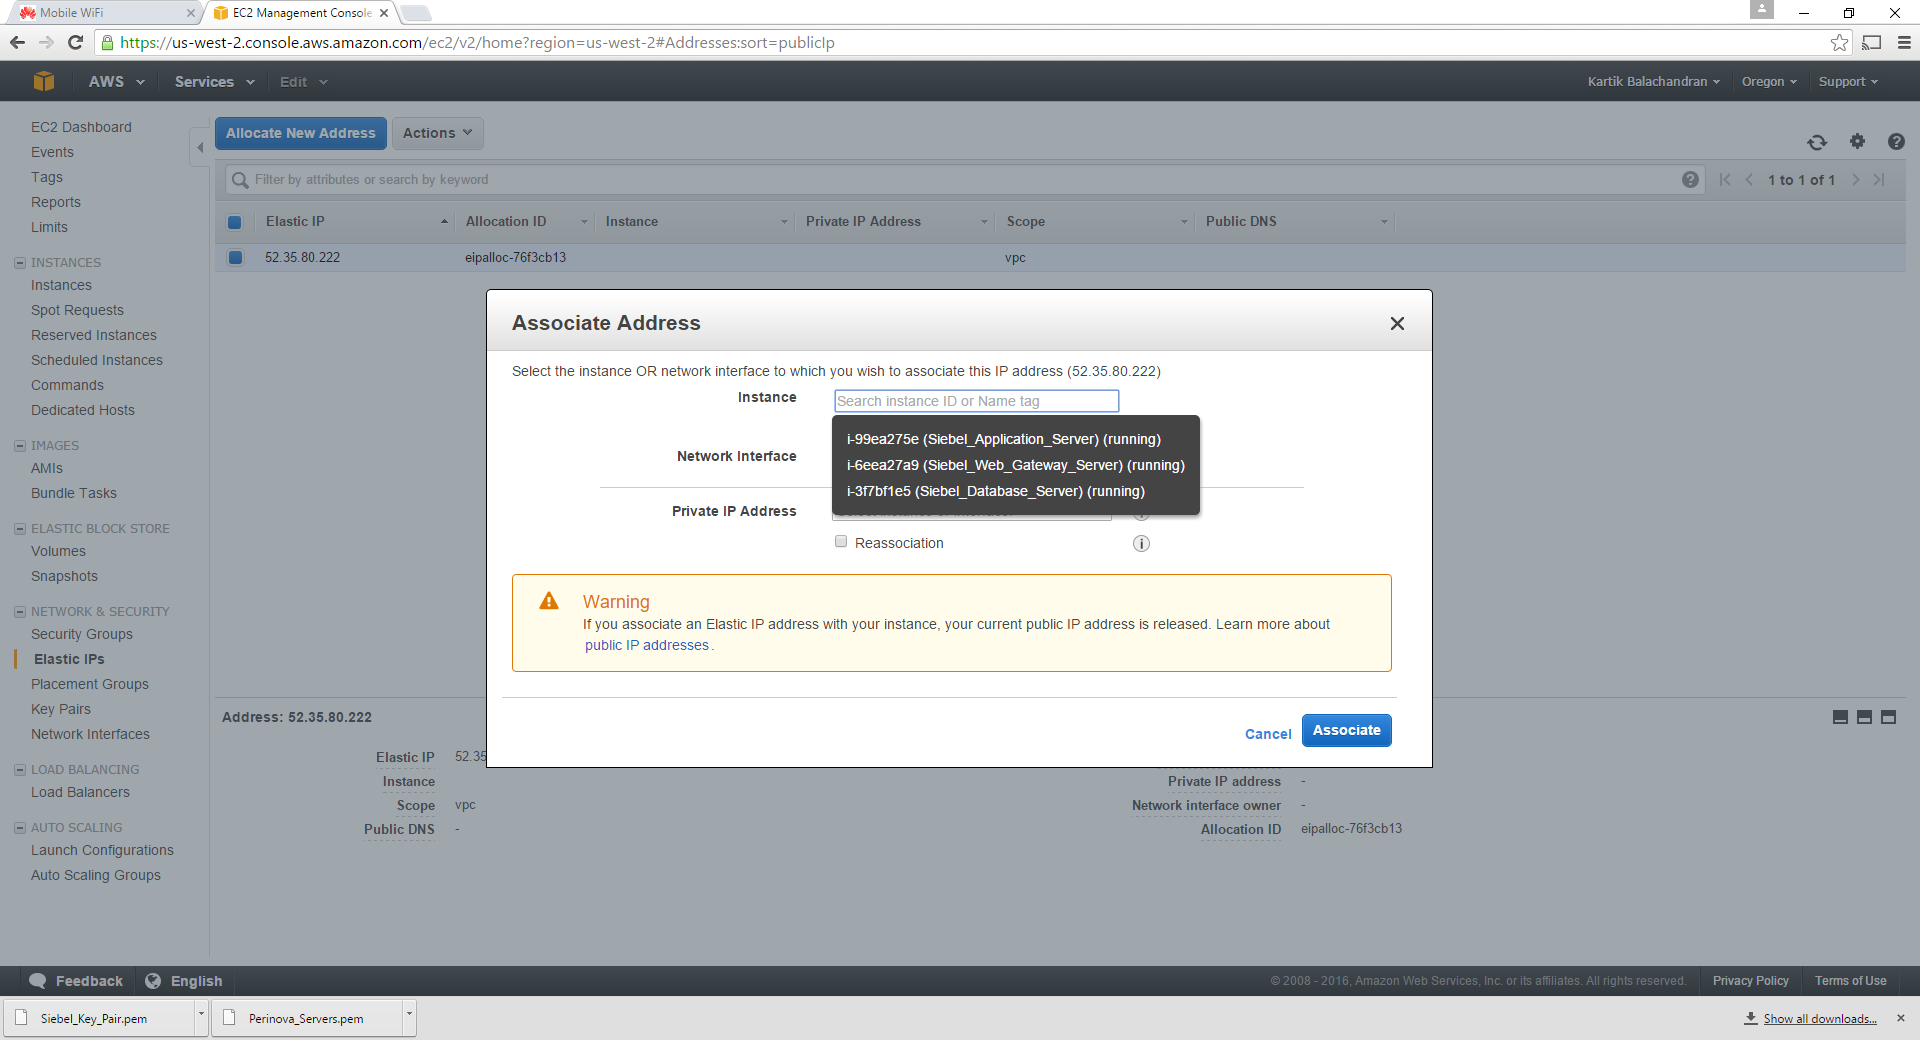Screen dimensions: 1920x1040
Task: Click browser back arrow
Action: (17, 42)
